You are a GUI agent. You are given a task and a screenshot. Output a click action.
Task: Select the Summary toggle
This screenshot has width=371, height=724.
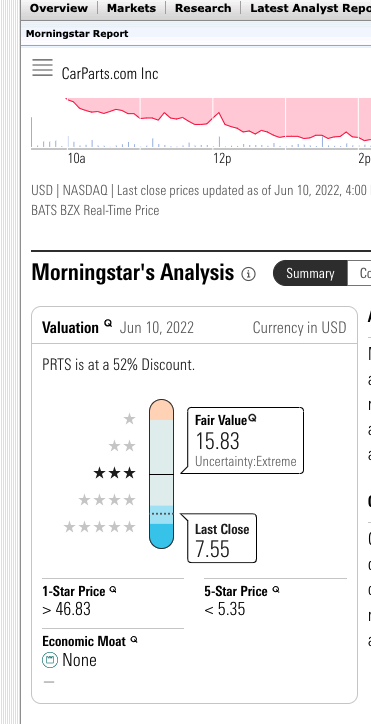click(310, 273)
